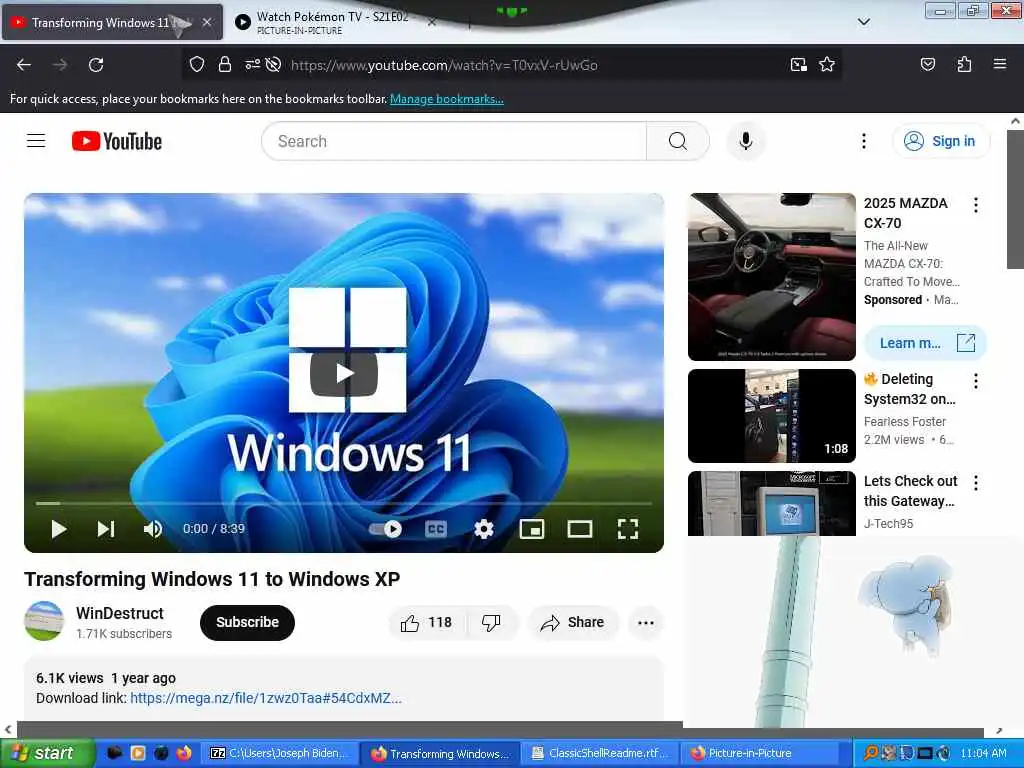Switch to Picture-in-Picture taskbar window
1024x768 pixels.
[761, 754]
